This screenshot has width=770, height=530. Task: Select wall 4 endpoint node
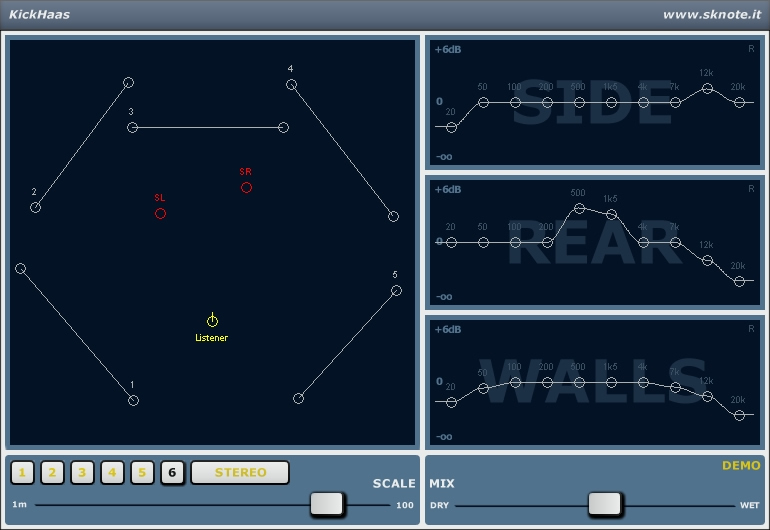coord(291,85)
